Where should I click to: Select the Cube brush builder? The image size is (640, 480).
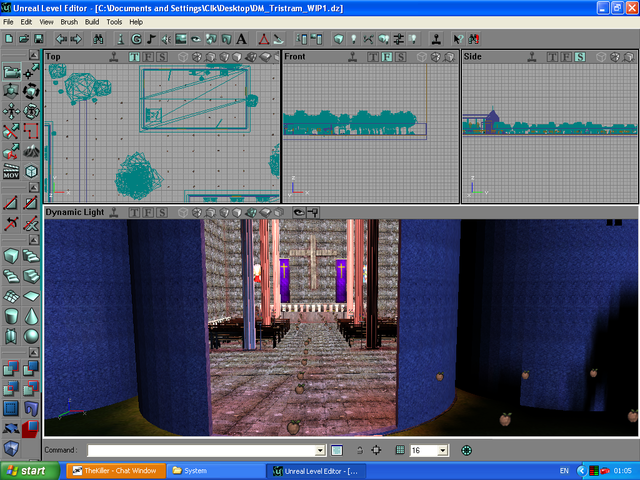click(x=11, y=257)
